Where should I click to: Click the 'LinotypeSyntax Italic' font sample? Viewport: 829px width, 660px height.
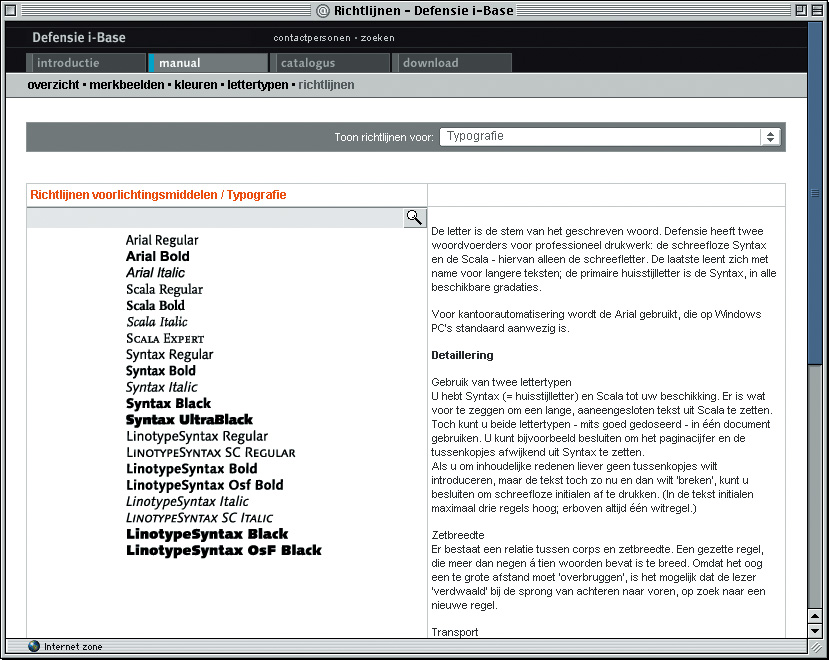coord(187,502)
